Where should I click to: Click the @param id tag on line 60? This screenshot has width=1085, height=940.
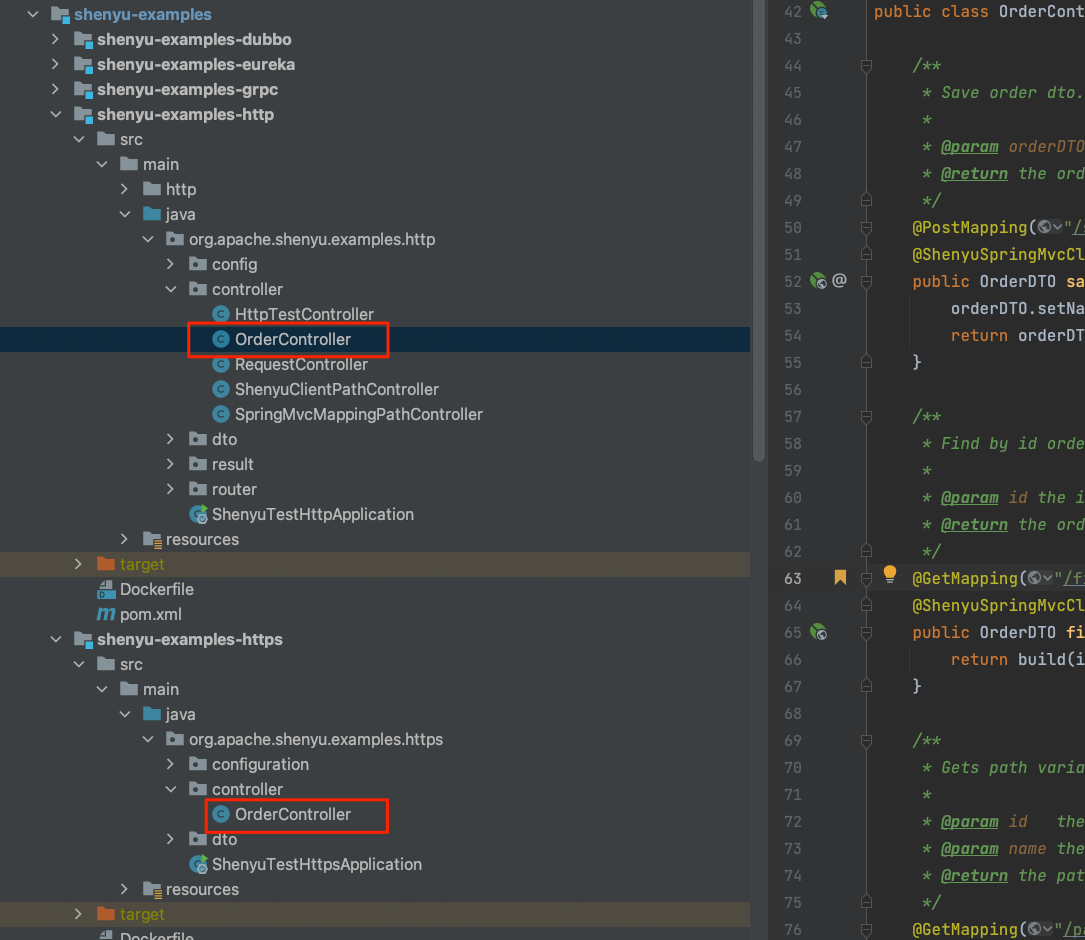coord(969,498)
